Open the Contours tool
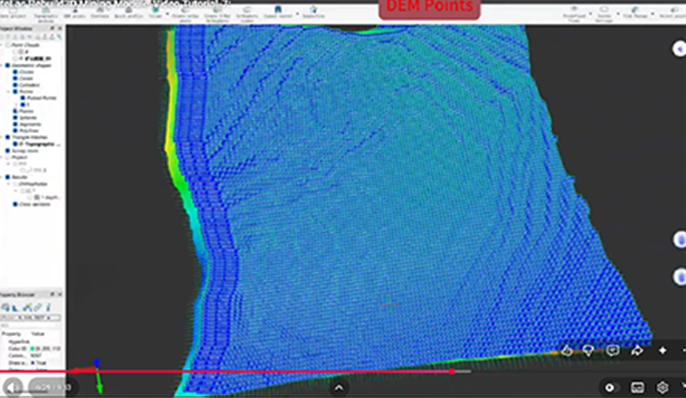686x398 pixels. click(100, 13)
